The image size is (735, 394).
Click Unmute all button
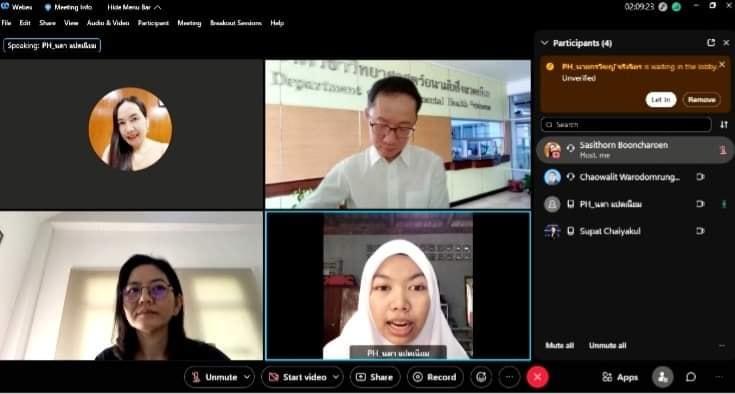[x=608, y=345]
